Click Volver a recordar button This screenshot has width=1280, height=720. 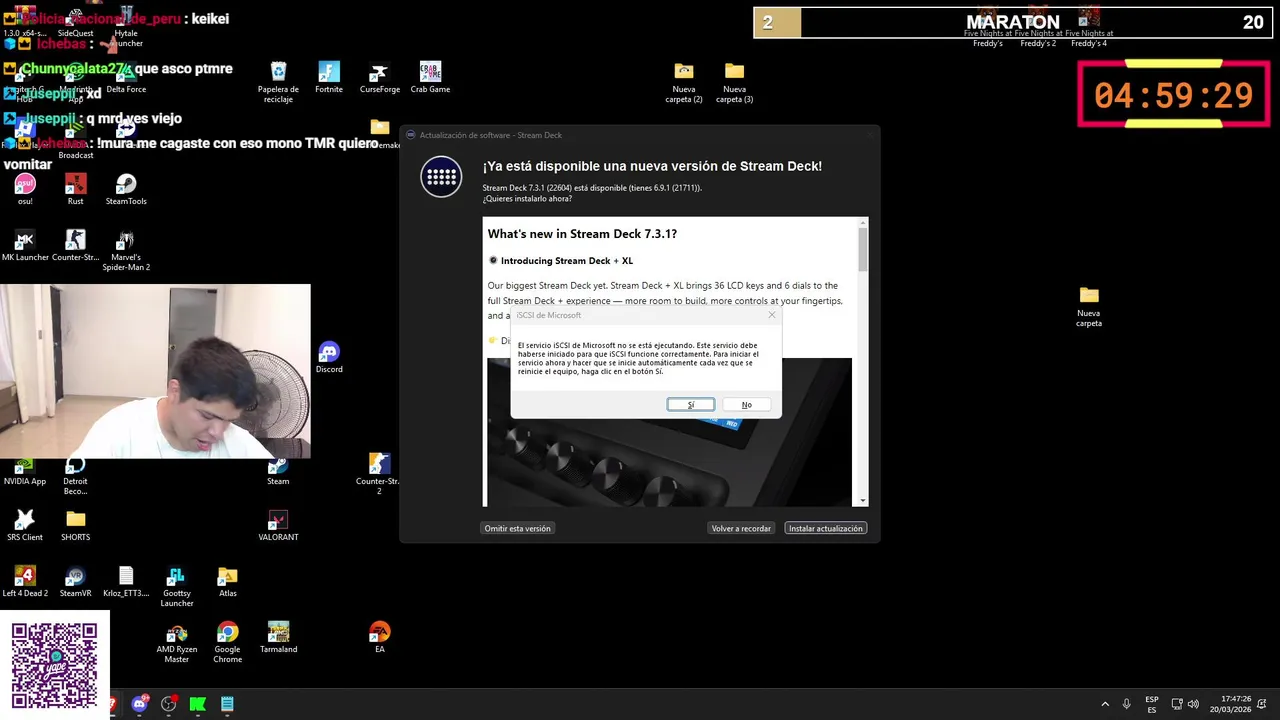click(741, 528)
